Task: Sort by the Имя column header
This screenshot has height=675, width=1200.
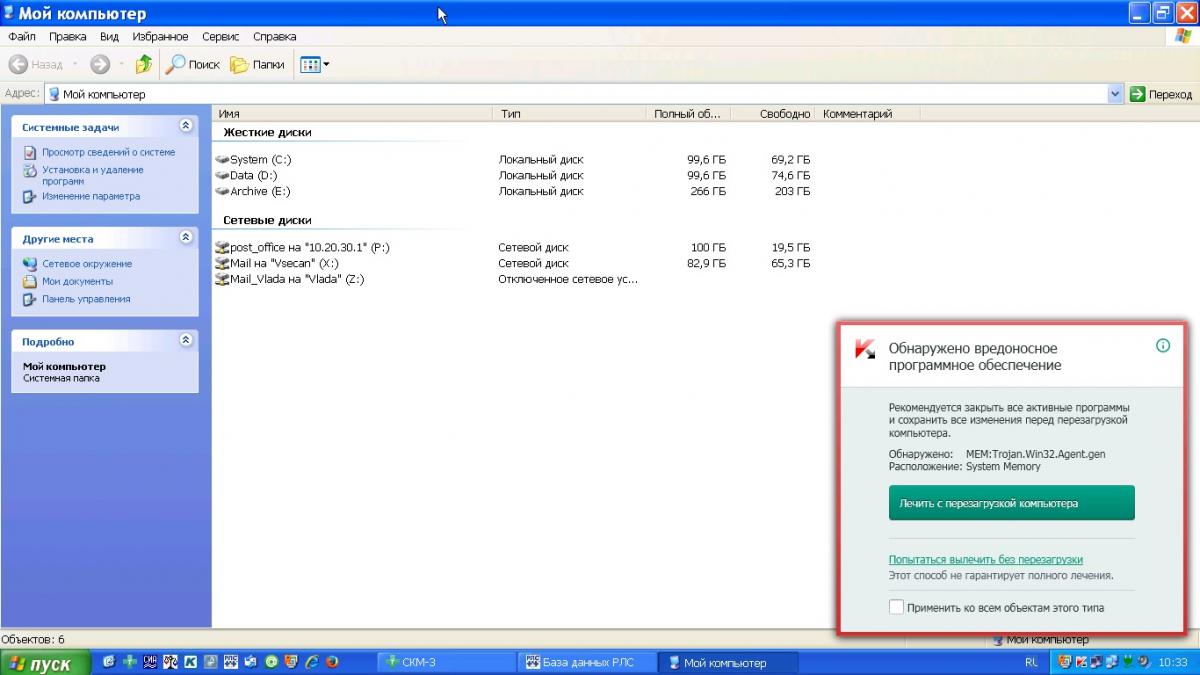Action: click(352, 114)
